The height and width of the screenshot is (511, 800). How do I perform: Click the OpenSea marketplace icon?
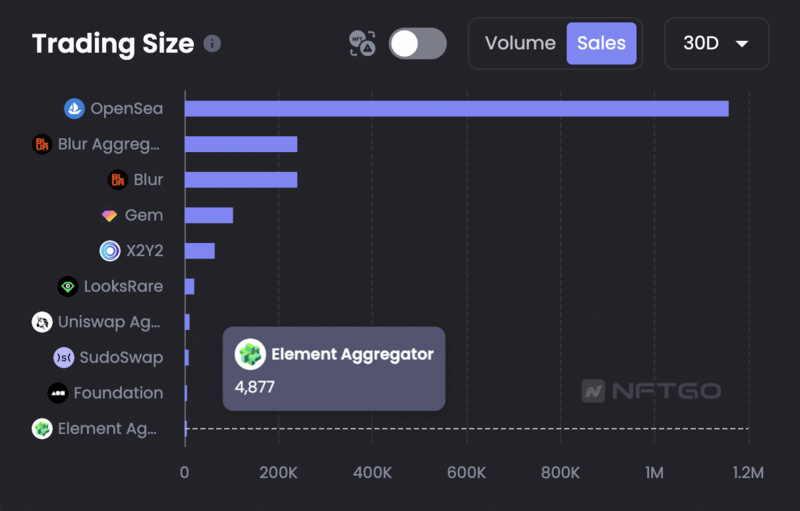click(x=74, y=108)
